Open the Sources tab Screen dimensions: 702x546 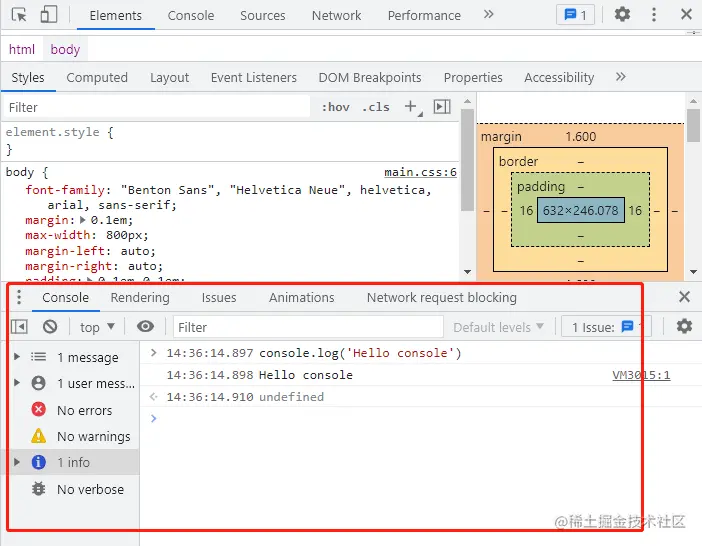pyautogui.click(x=262, y=16)
